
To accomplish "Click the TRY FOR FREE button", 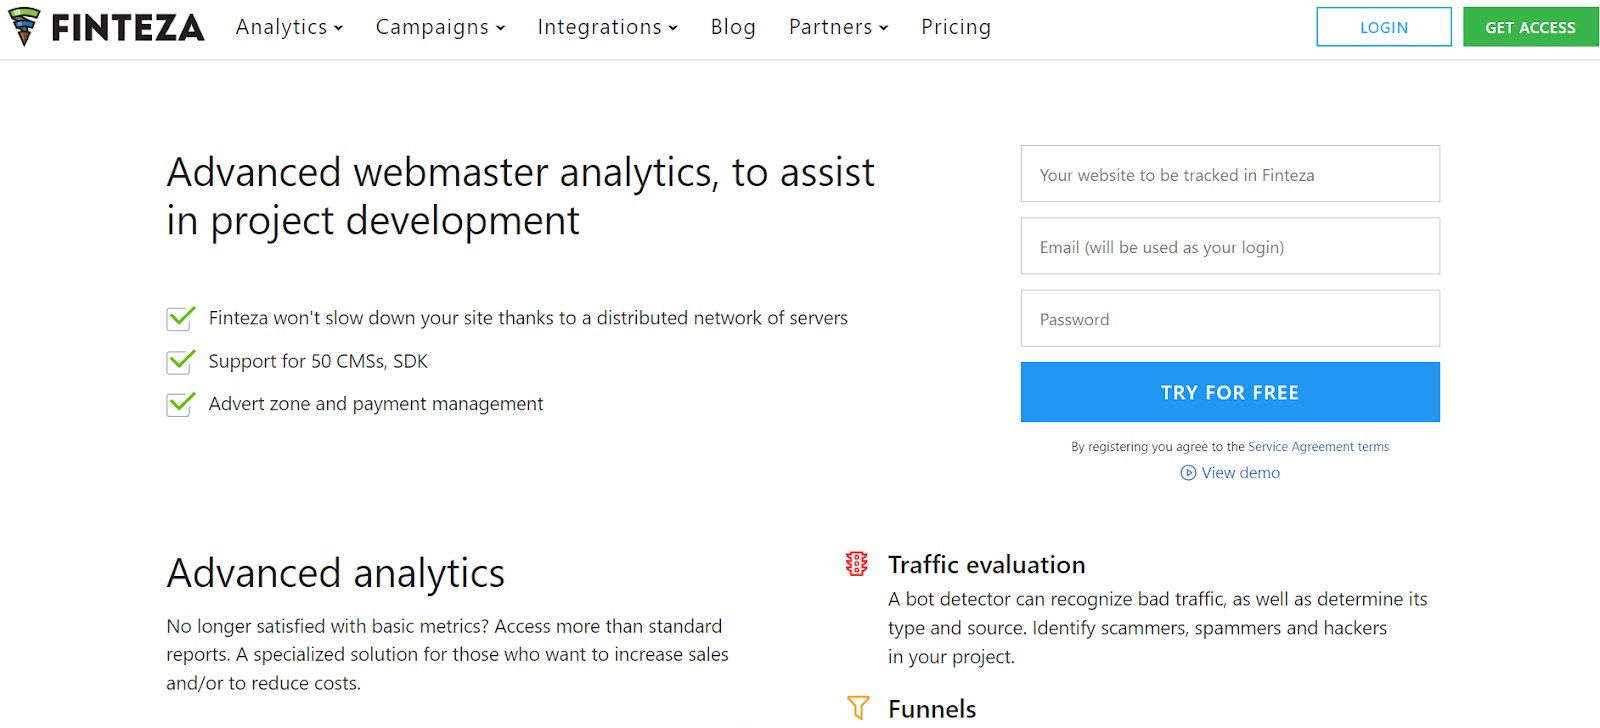I will point(1230,392).
